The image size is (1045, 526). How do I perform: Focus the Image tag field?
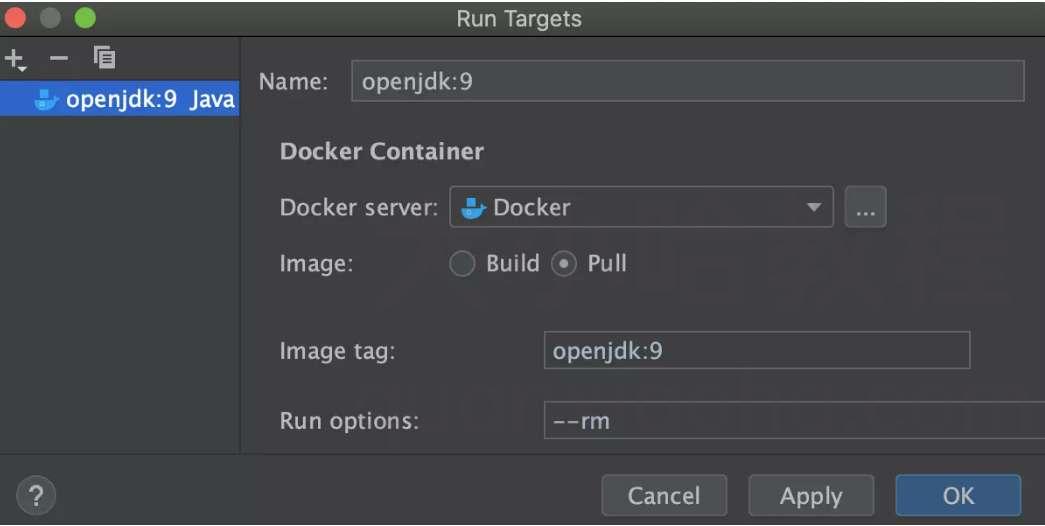click(757, 351)
